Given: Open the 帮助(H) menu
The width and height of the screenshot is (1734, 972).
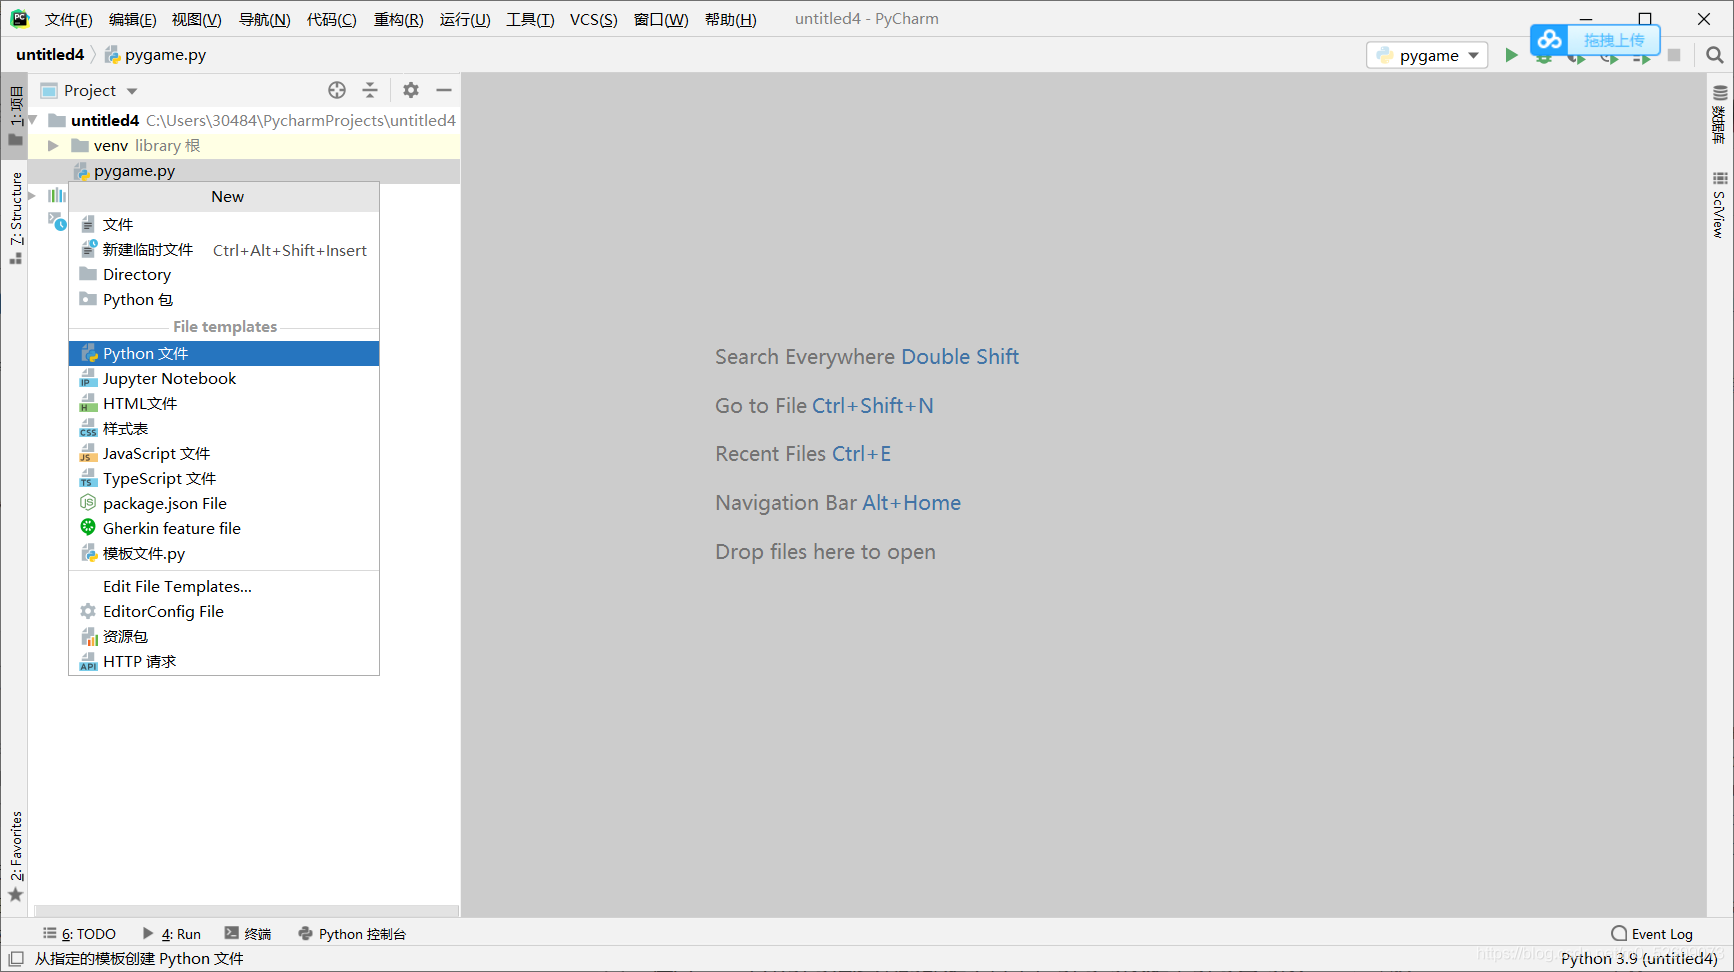Looking at the screenshot, I should [x=730, y=19].
